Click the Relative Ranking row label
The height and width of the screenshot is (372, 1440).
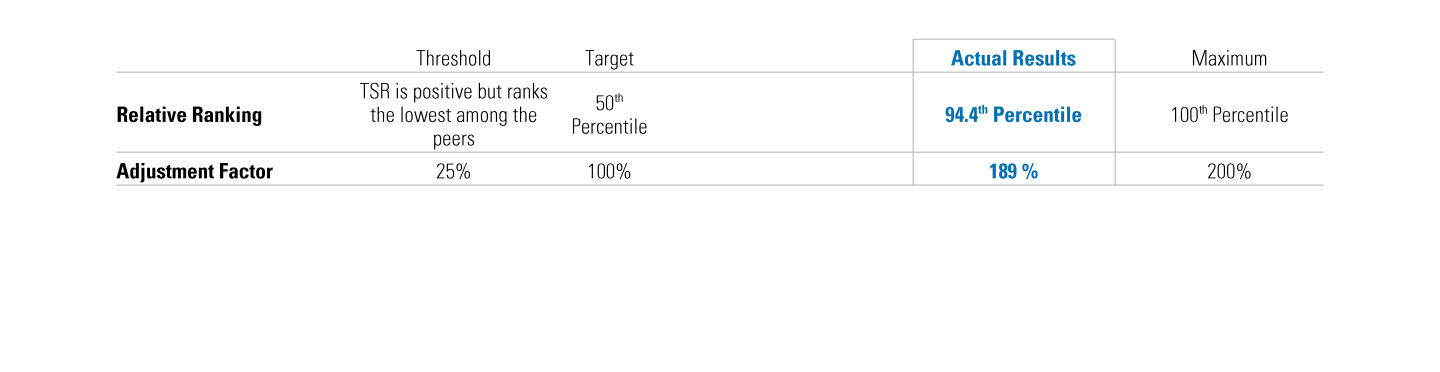coord(189,115)
